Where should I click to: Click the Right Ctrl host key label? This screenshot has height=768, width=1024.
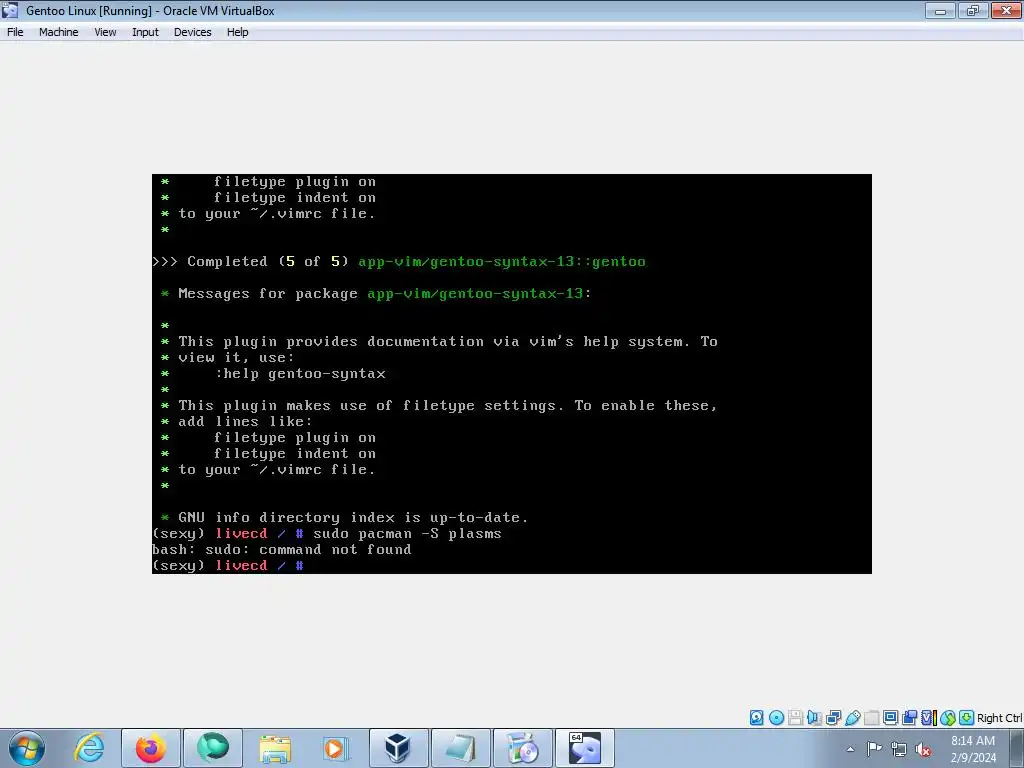coord(999,718)
